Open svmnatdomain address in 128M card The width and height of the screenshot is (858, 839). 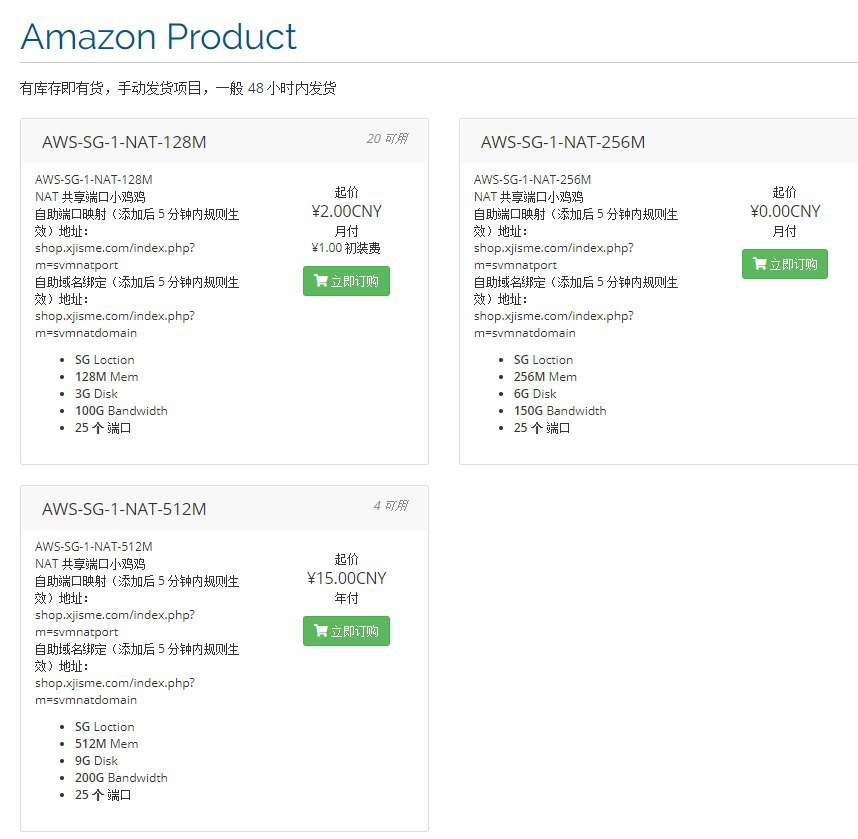(x=115, y=324)
